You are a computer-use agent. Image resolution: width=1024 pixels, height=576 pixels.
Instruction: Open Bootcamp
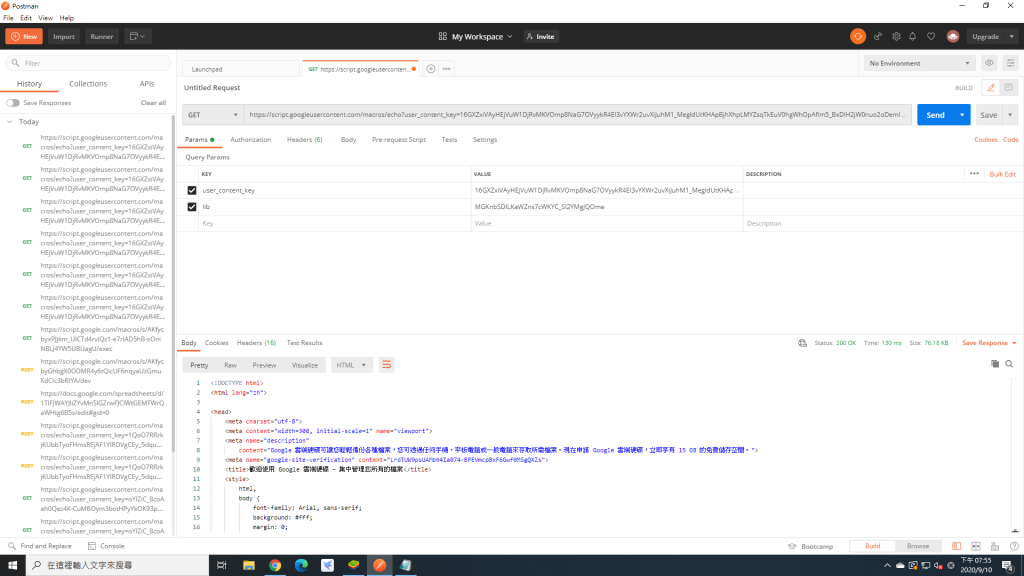coord(810,546)
